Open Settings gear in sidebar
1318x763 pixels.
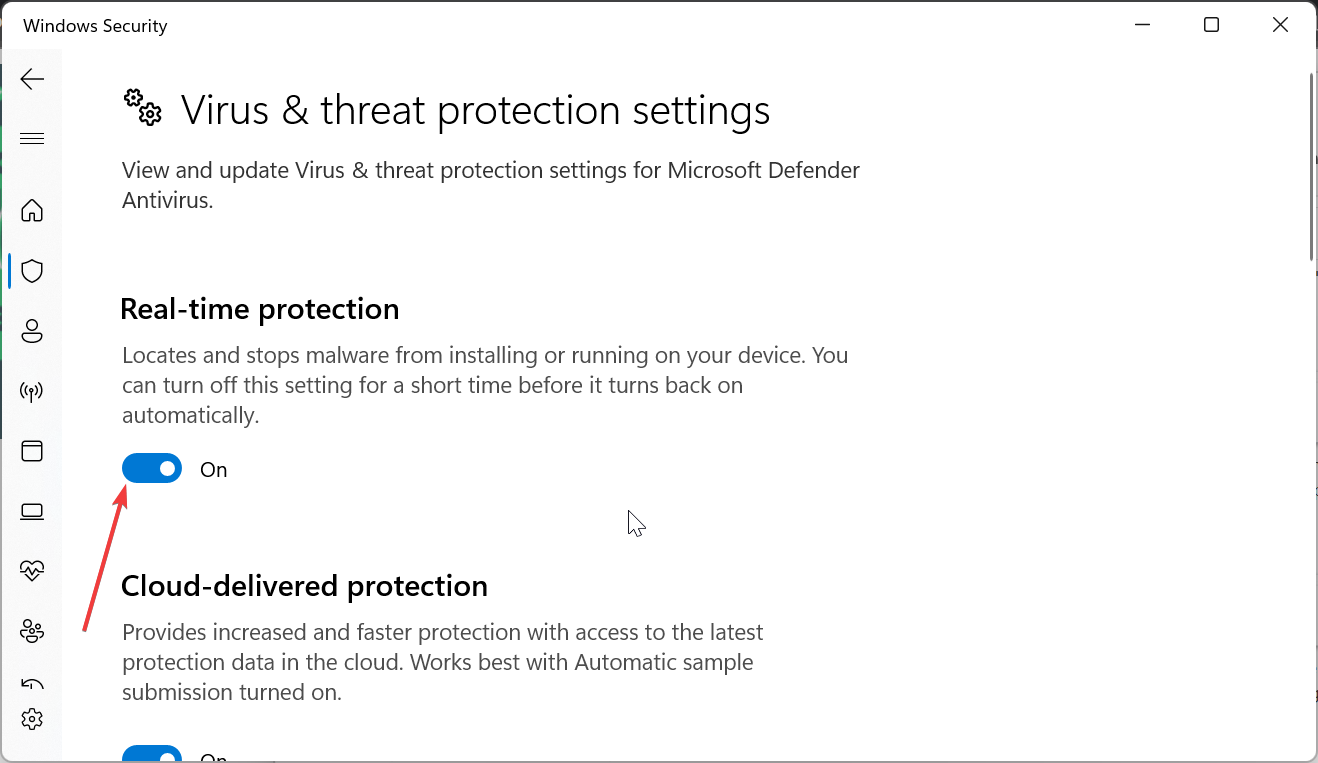[32, 719]
